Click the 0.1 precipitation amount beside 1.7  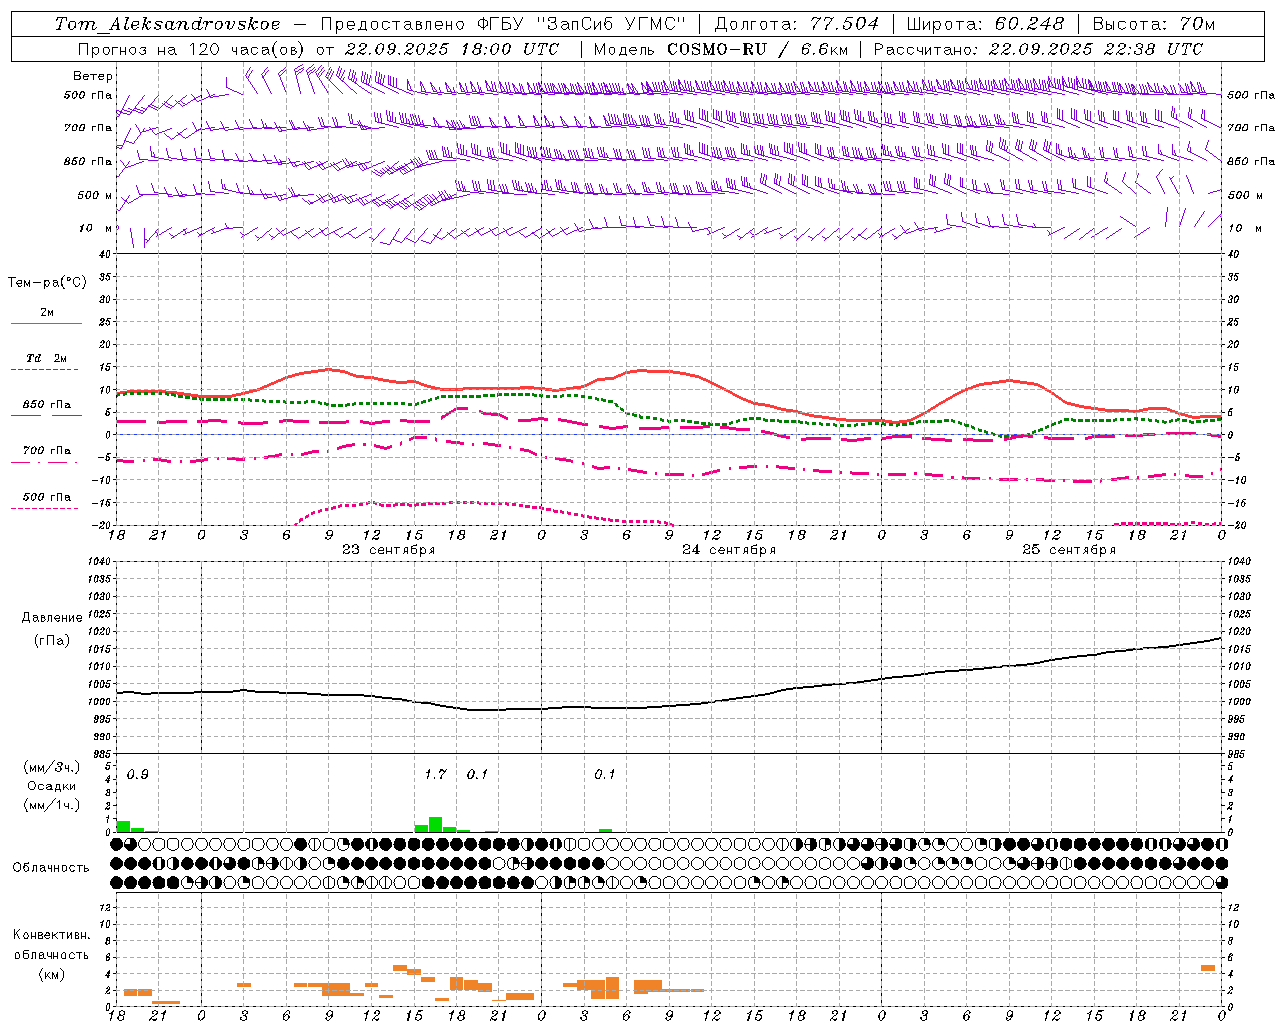pyautogui.click(x=478, y=775)
